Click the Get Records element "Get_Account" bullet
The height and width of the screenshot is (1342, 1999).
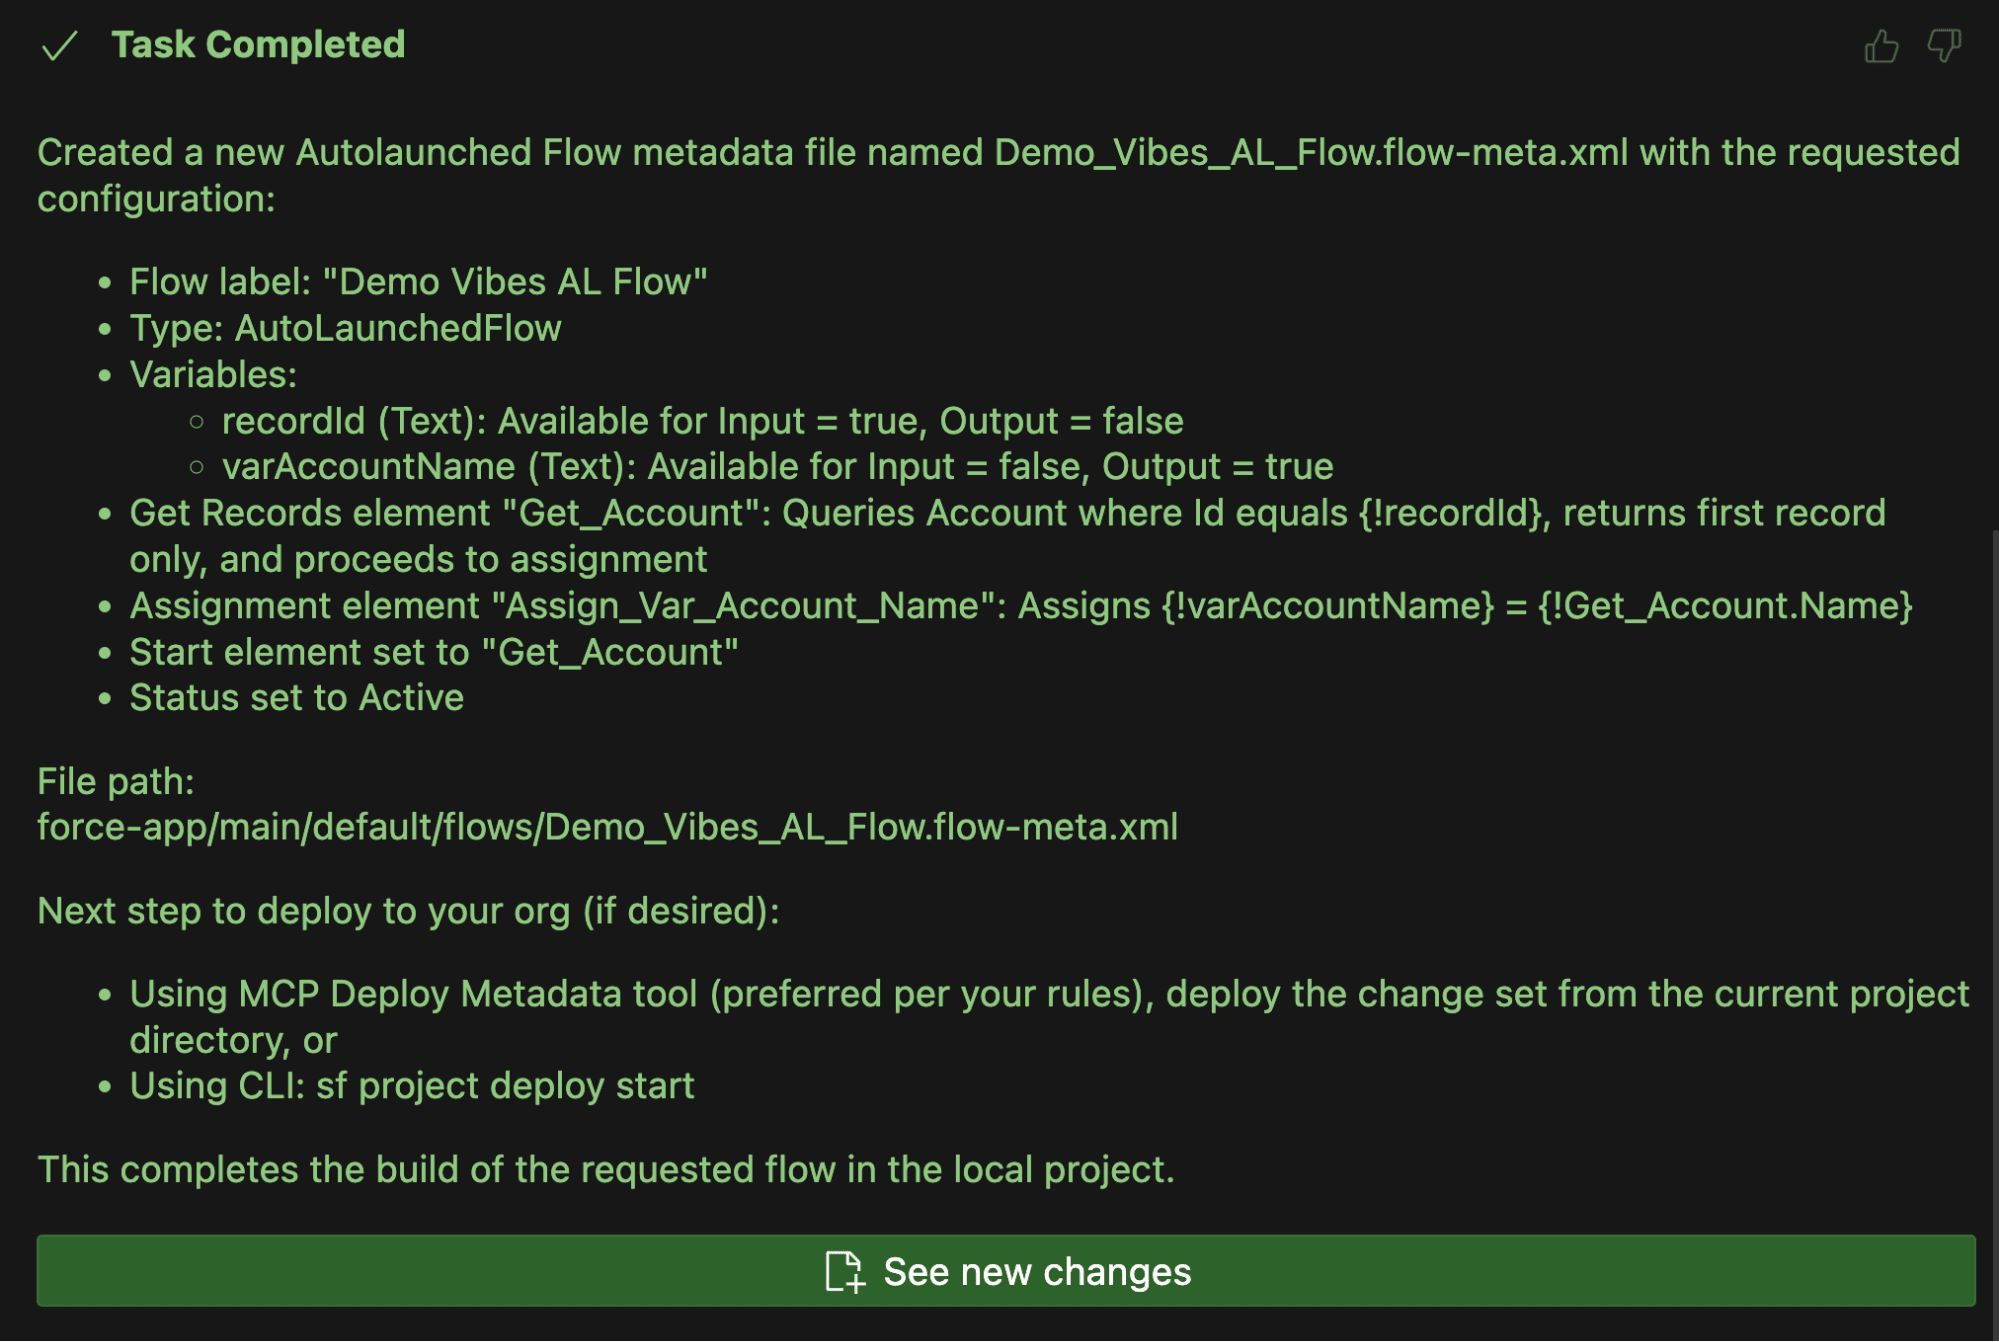tap(1006, 513)
